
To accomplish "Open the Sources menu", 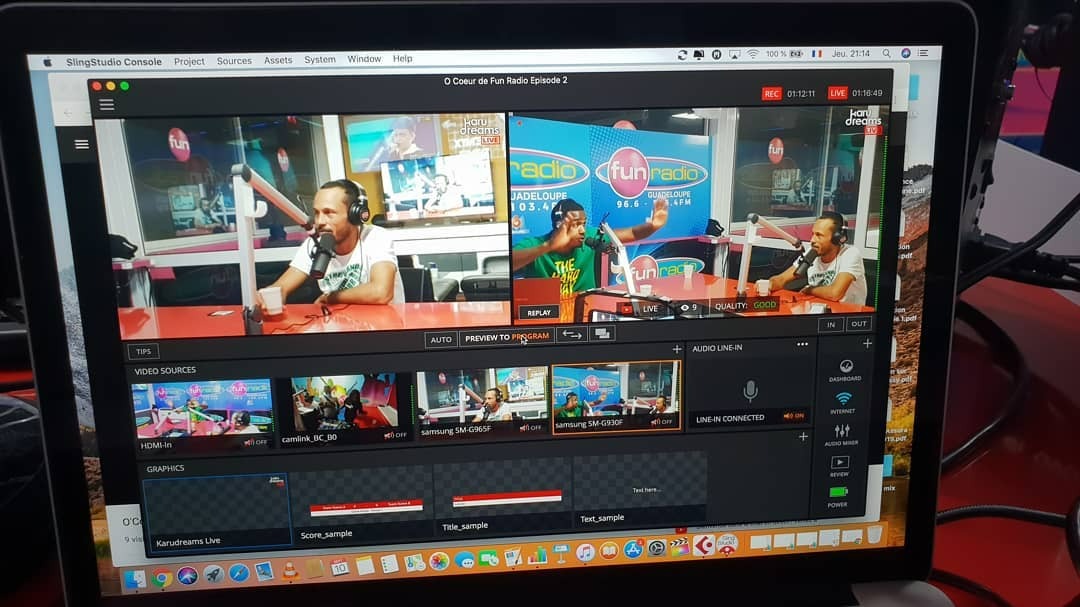I will tap(234, 60).
